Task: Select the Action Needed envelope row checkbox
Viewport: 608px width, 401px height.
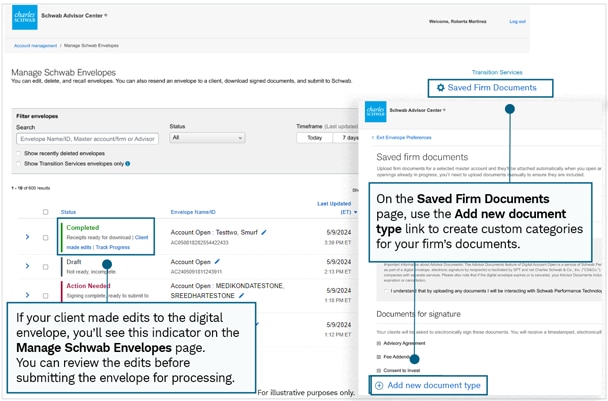Action: click(45, 296)
